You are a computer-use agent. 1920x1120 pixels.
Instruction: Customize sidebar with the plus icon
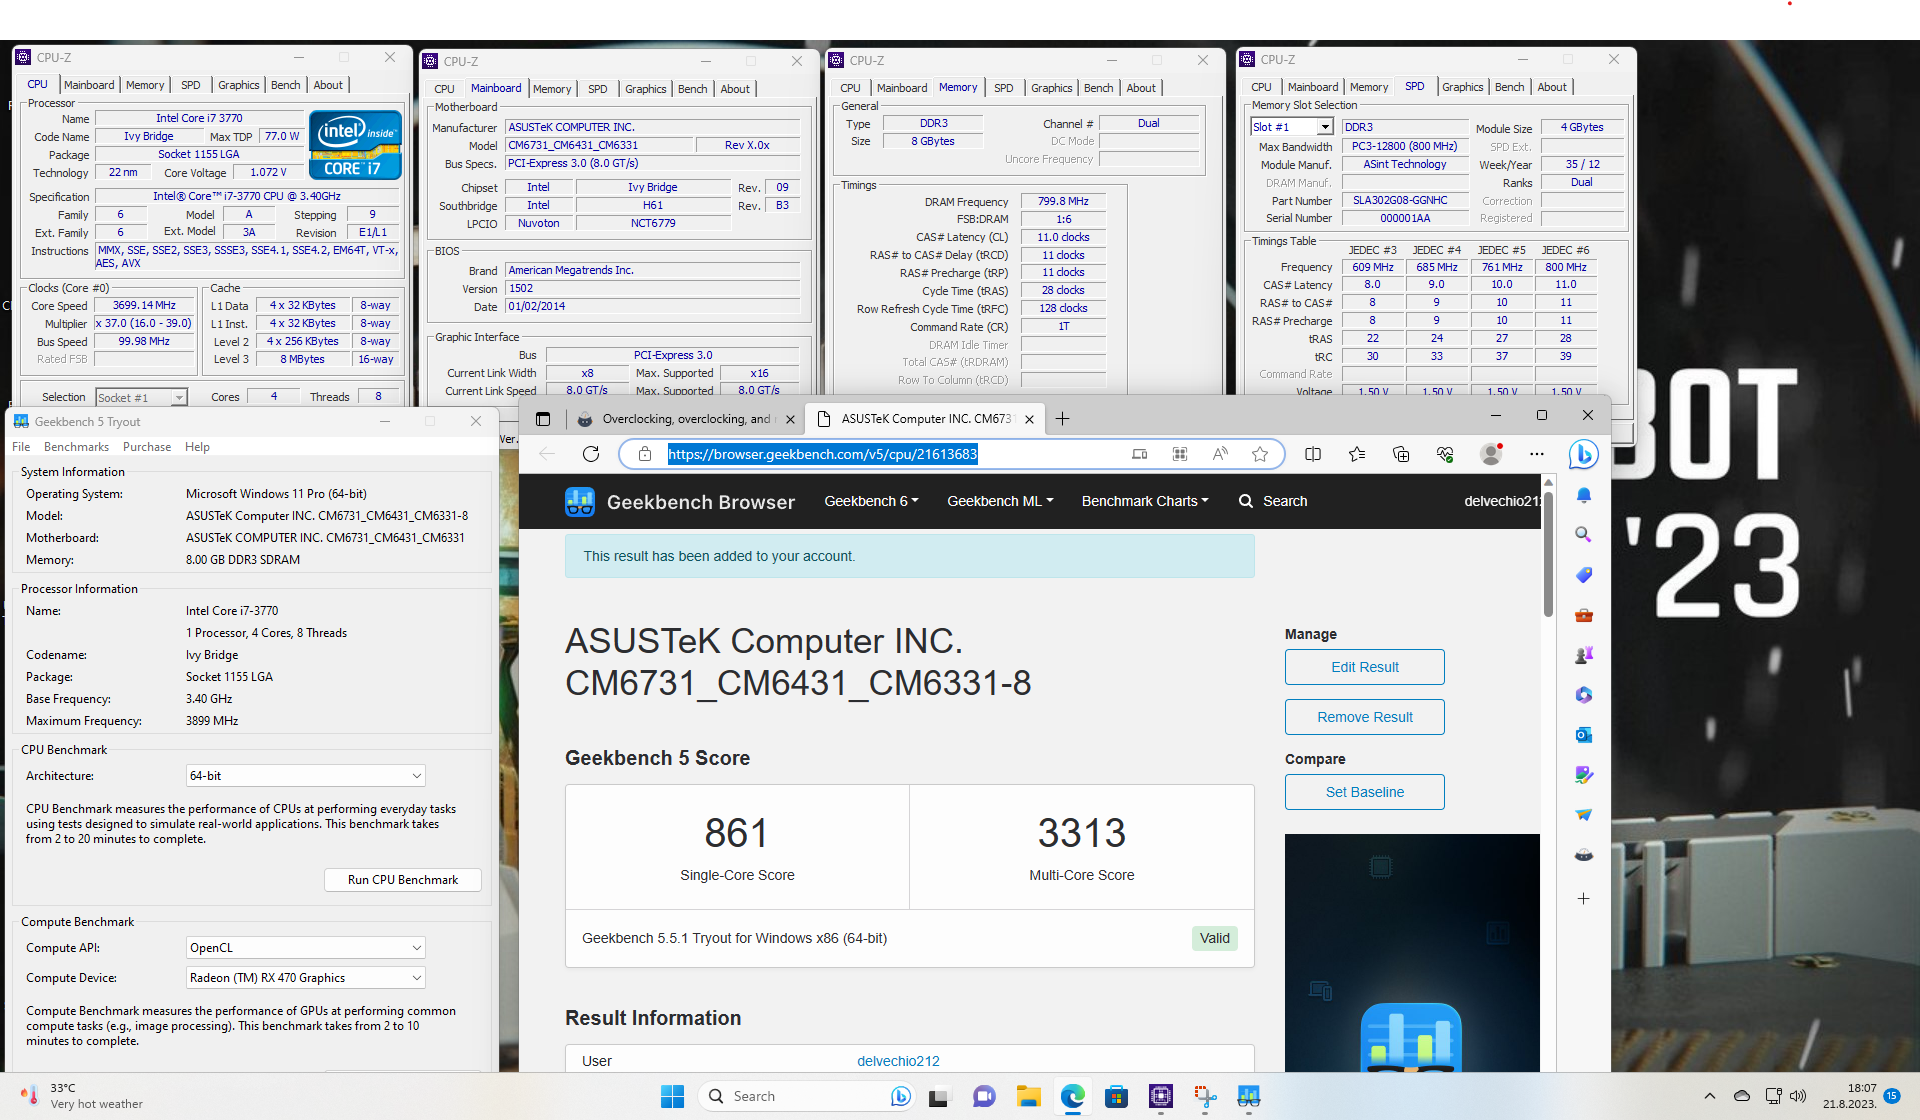pos(1583,898)
